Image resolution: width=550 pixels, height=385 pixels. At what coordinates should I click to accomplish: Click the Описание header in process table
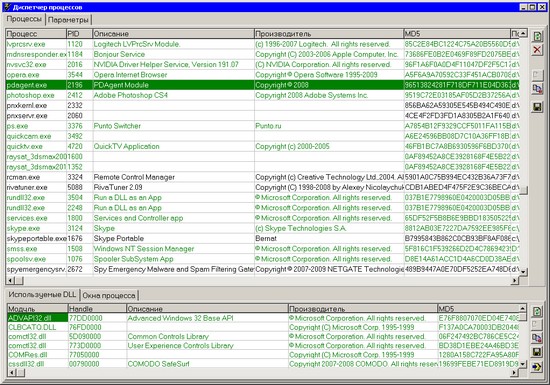173,34
